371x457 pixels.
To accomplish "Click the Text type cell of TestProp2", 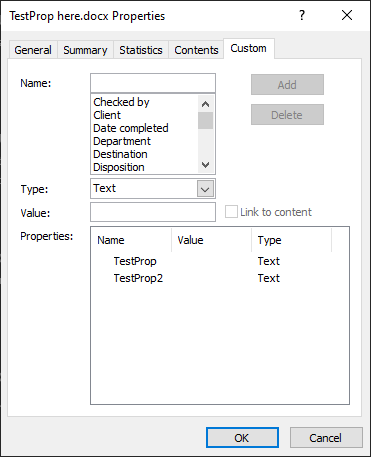I will pyautogui.click(x=269, y=278).
